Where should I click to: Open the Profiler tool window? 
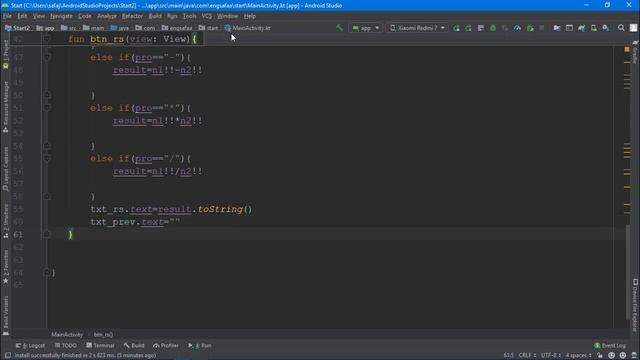click(166, 345)
